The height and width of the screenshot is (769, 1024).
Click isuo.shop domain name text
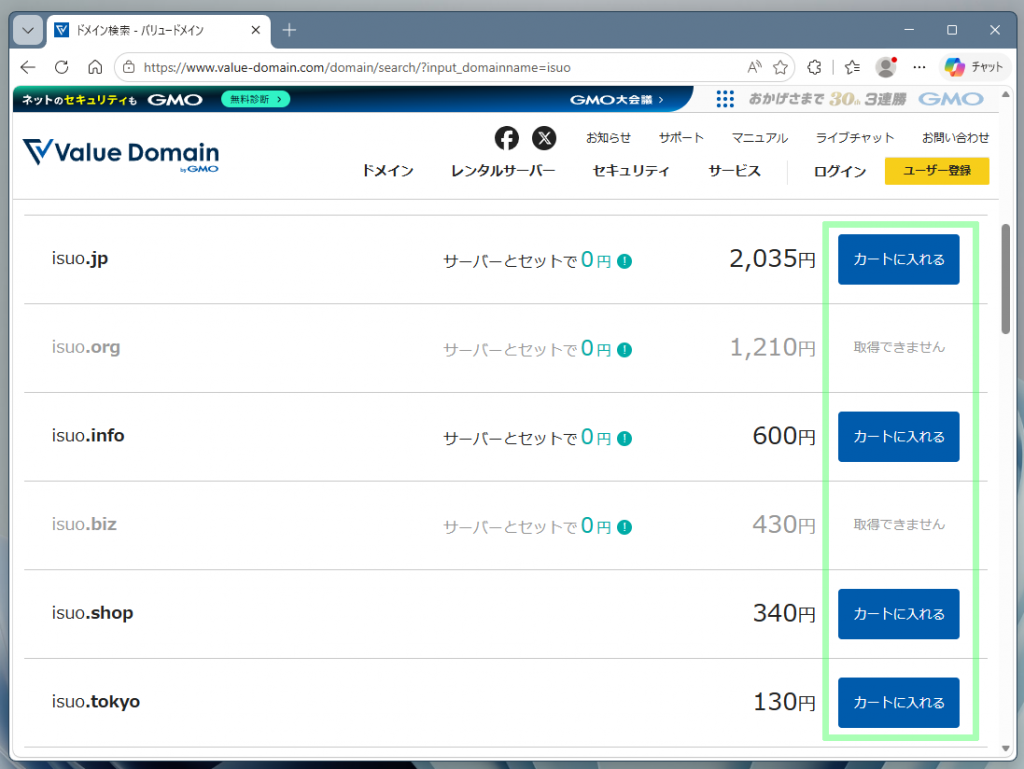coord(93,613)
